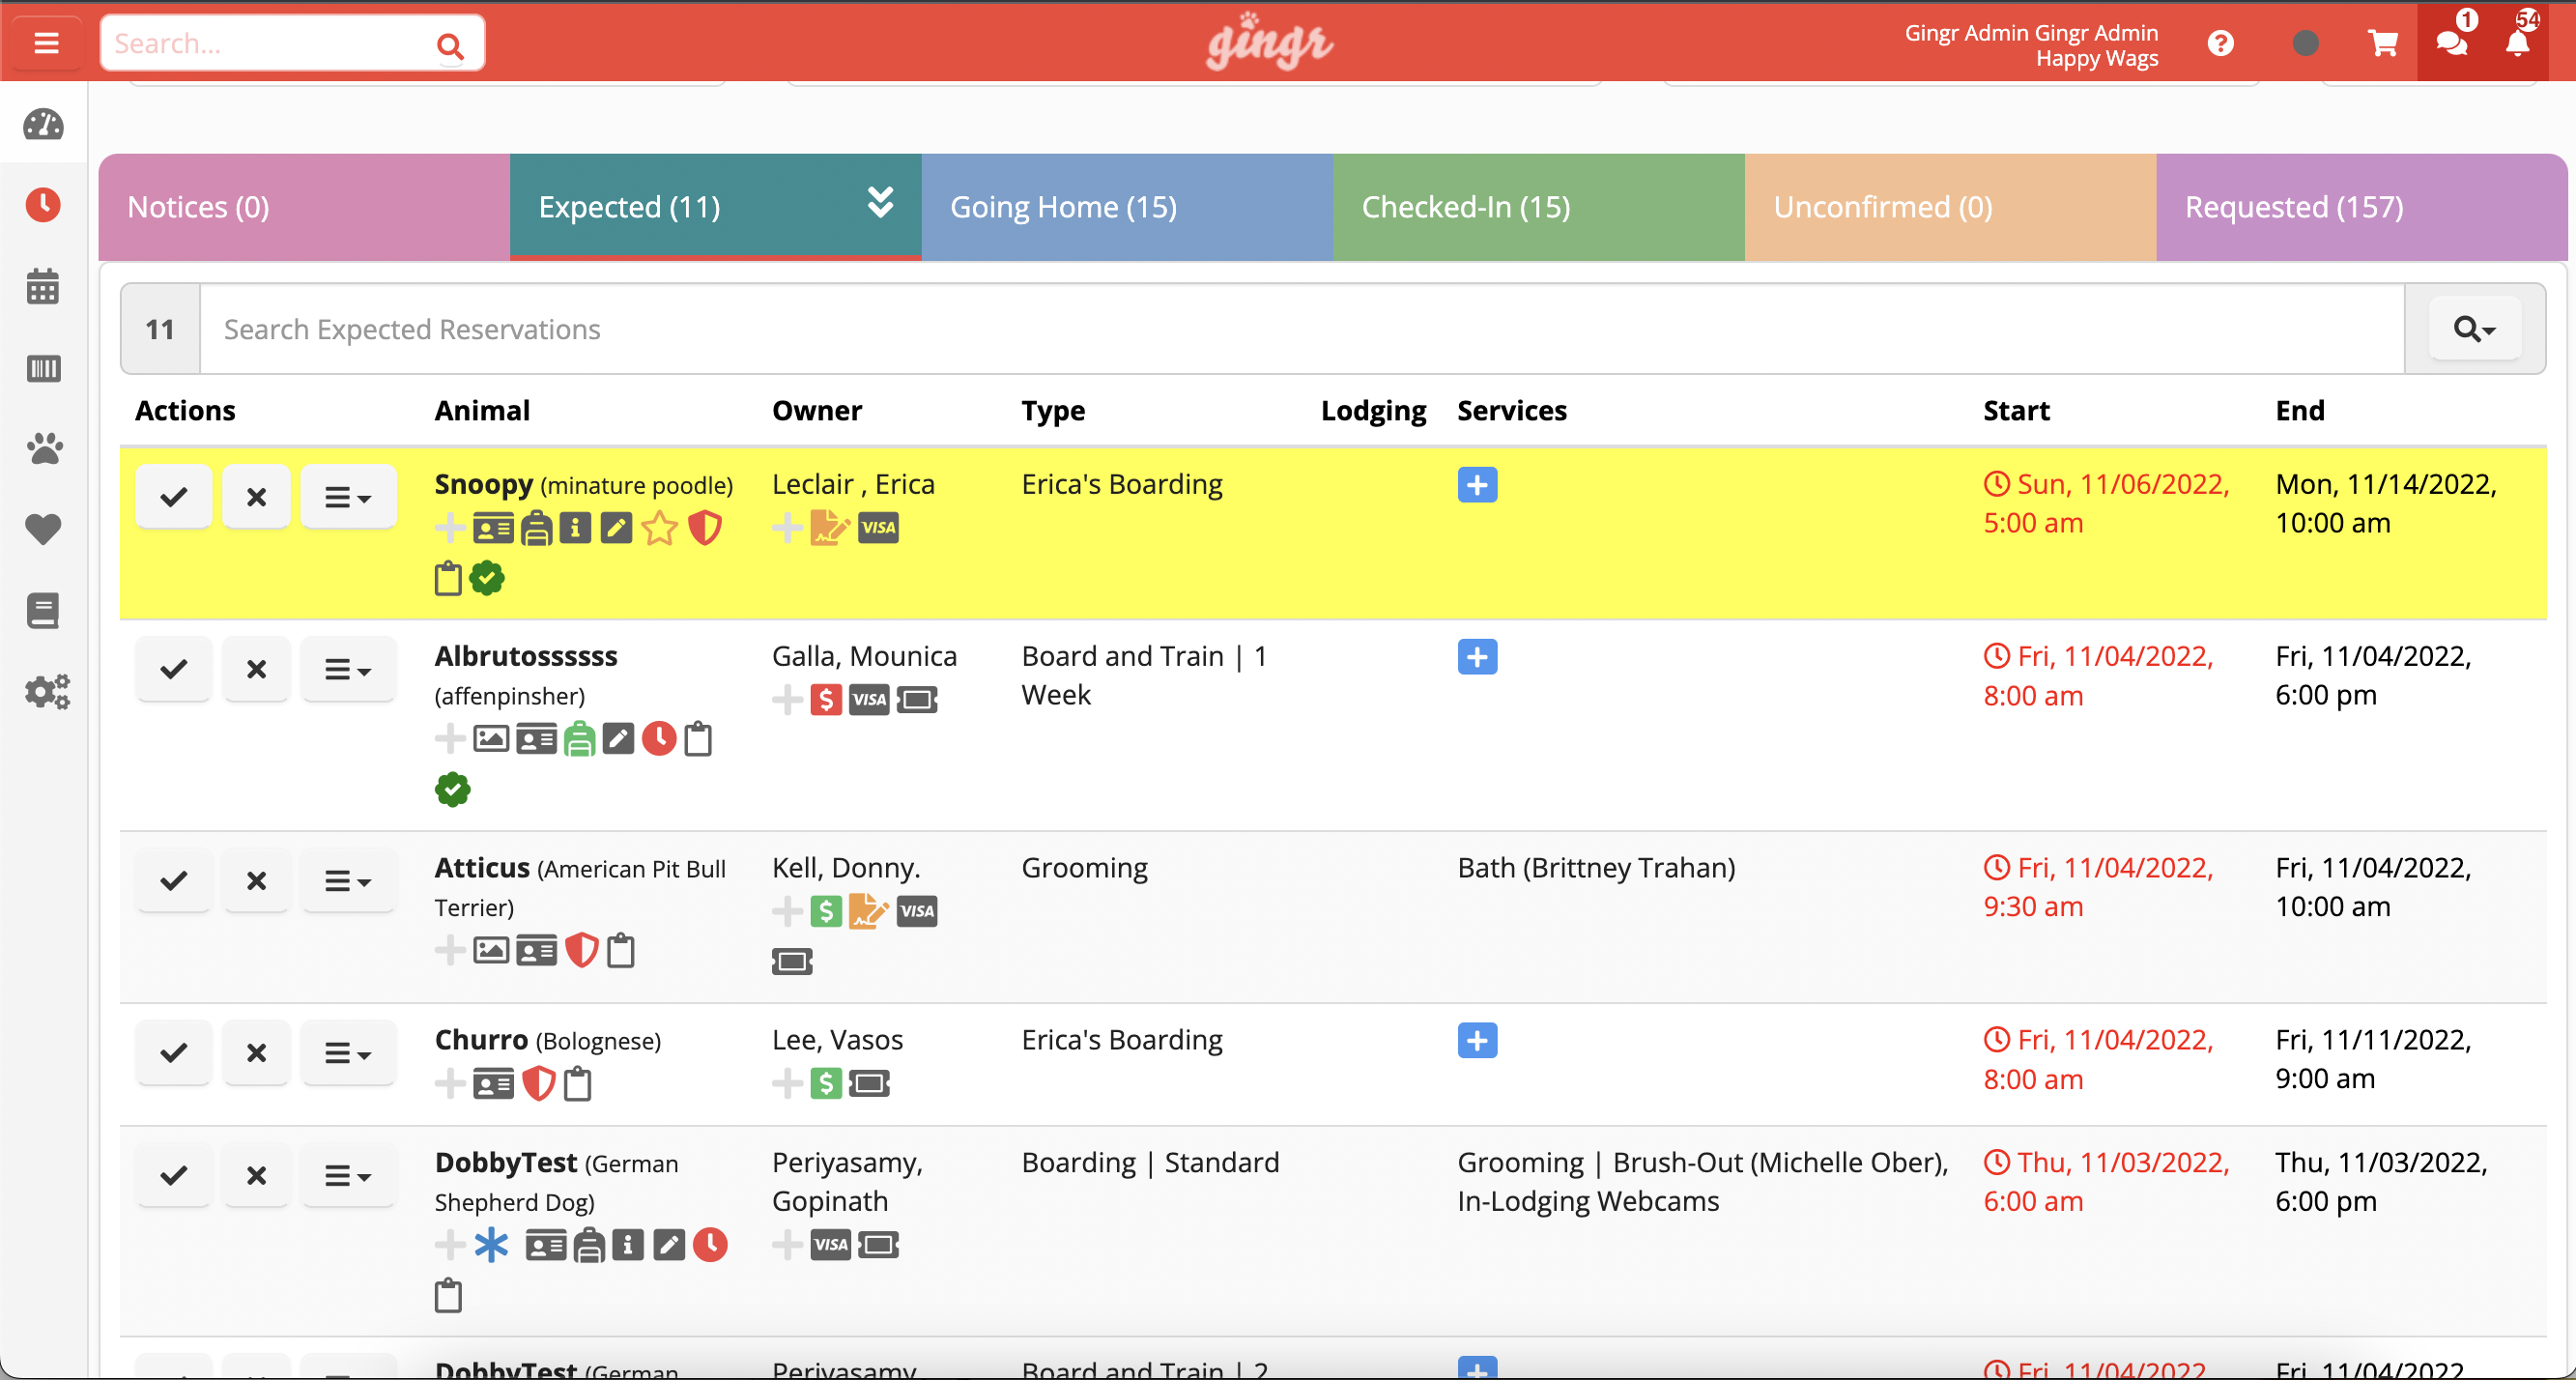Mark Albrutossssss reservation with the checkmark button
The height and width of the screenshot is (1380, 2576).
[173, 668]
